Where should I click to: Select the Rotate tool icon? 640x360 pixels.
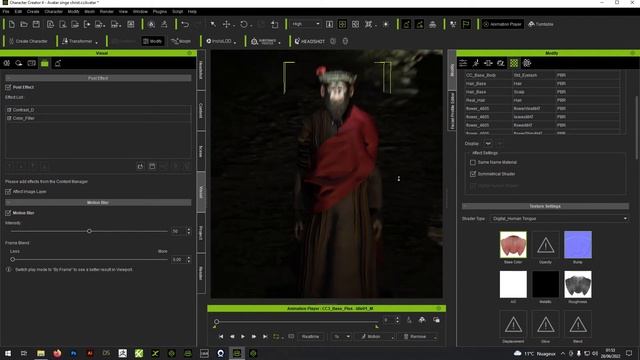coord(244,24)
